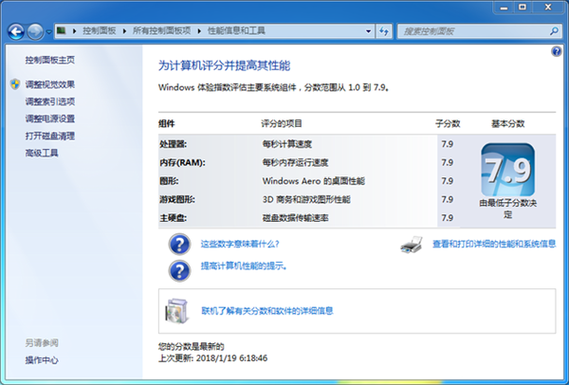Click the 图形: row label
The width and height of the screenshot is (569, 385).
pyautogui.click(x=169, y=181)
